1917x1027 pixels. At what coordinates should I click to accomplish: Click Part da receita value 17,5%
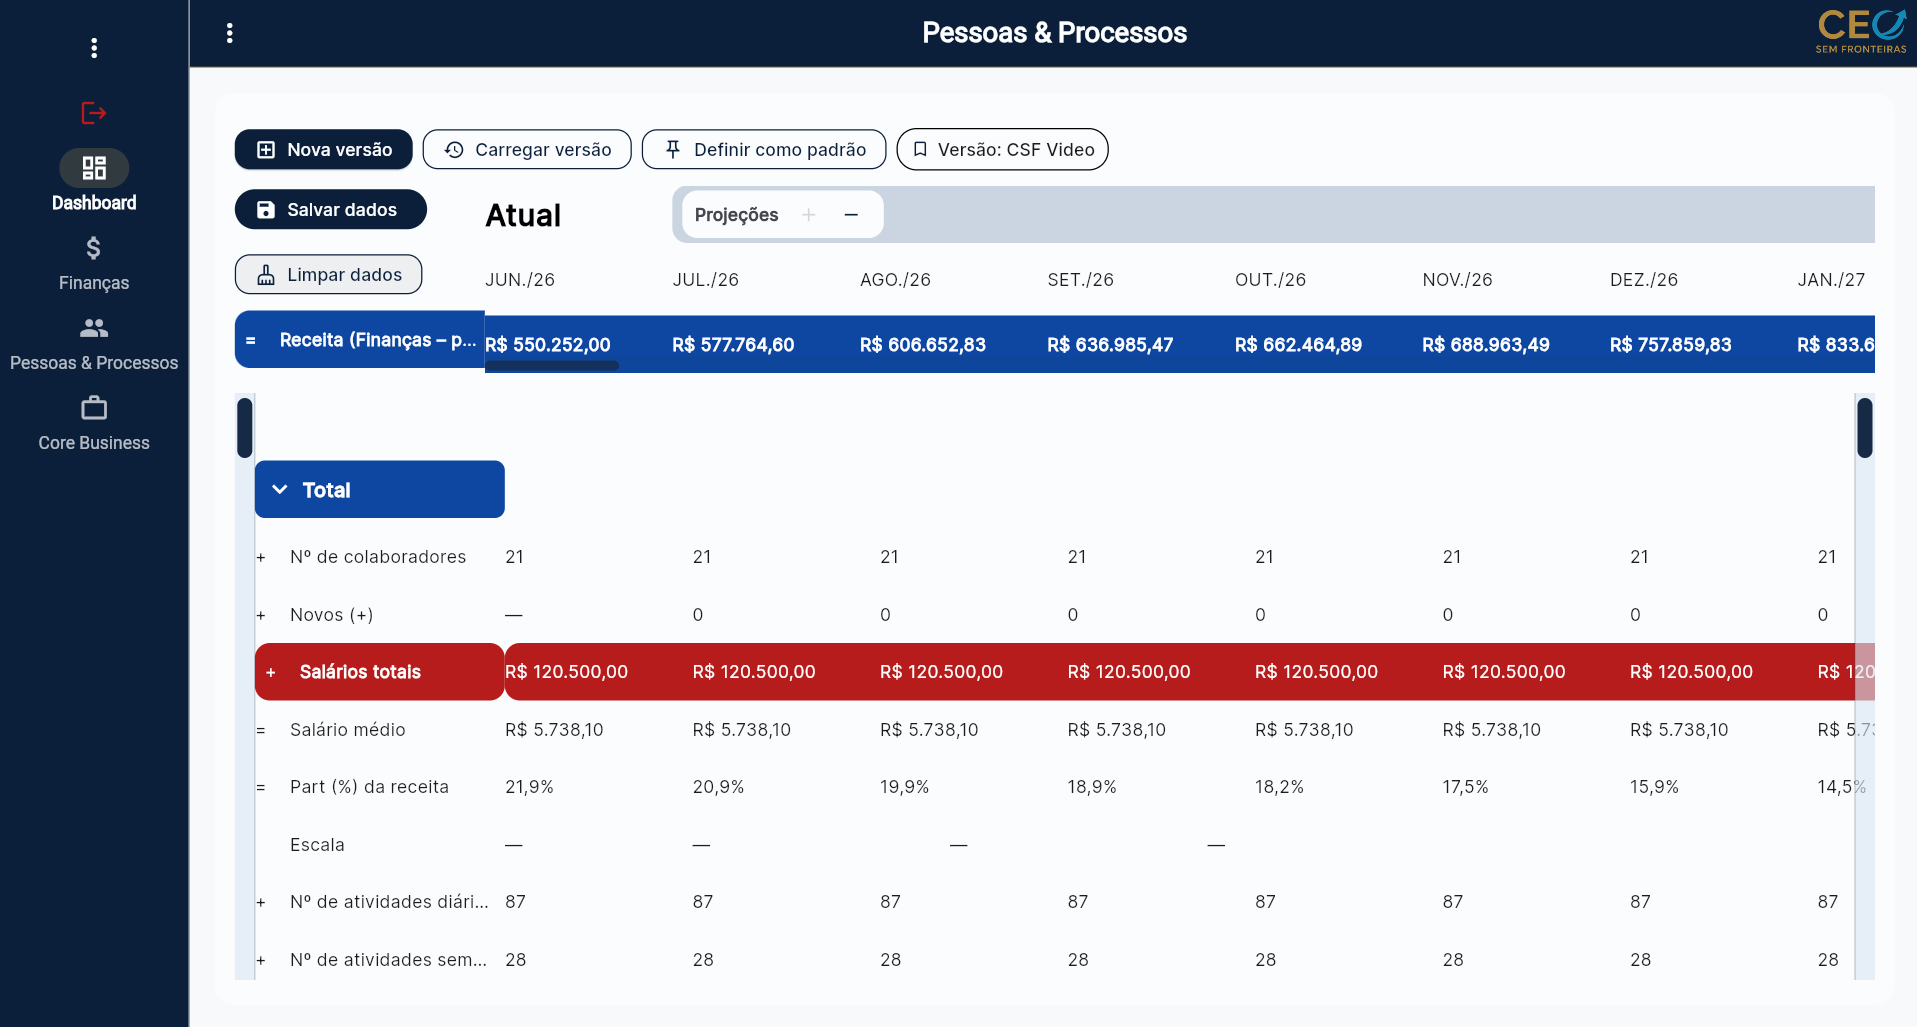pos(1465,787)
